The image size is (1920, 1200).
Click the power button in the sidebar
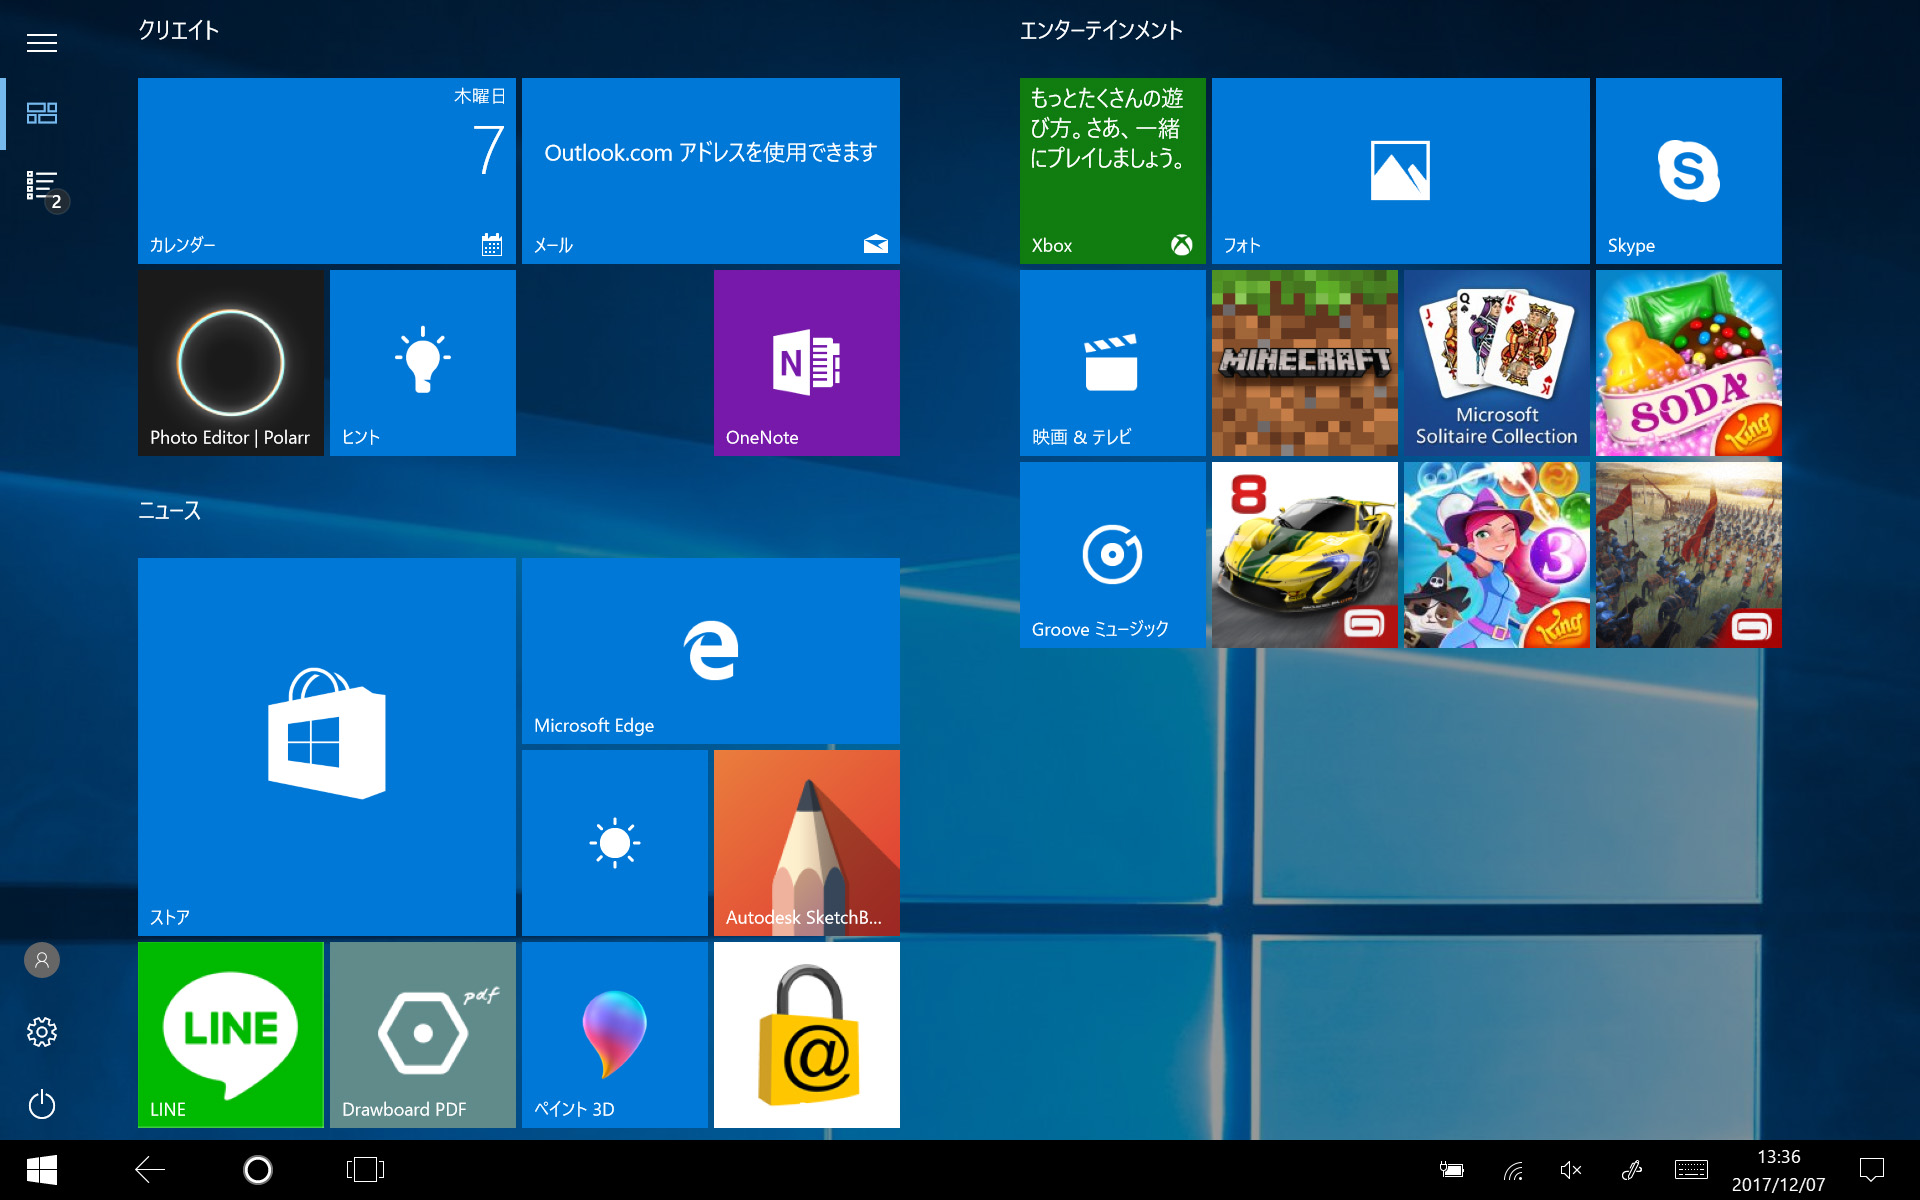point(42,1105)
